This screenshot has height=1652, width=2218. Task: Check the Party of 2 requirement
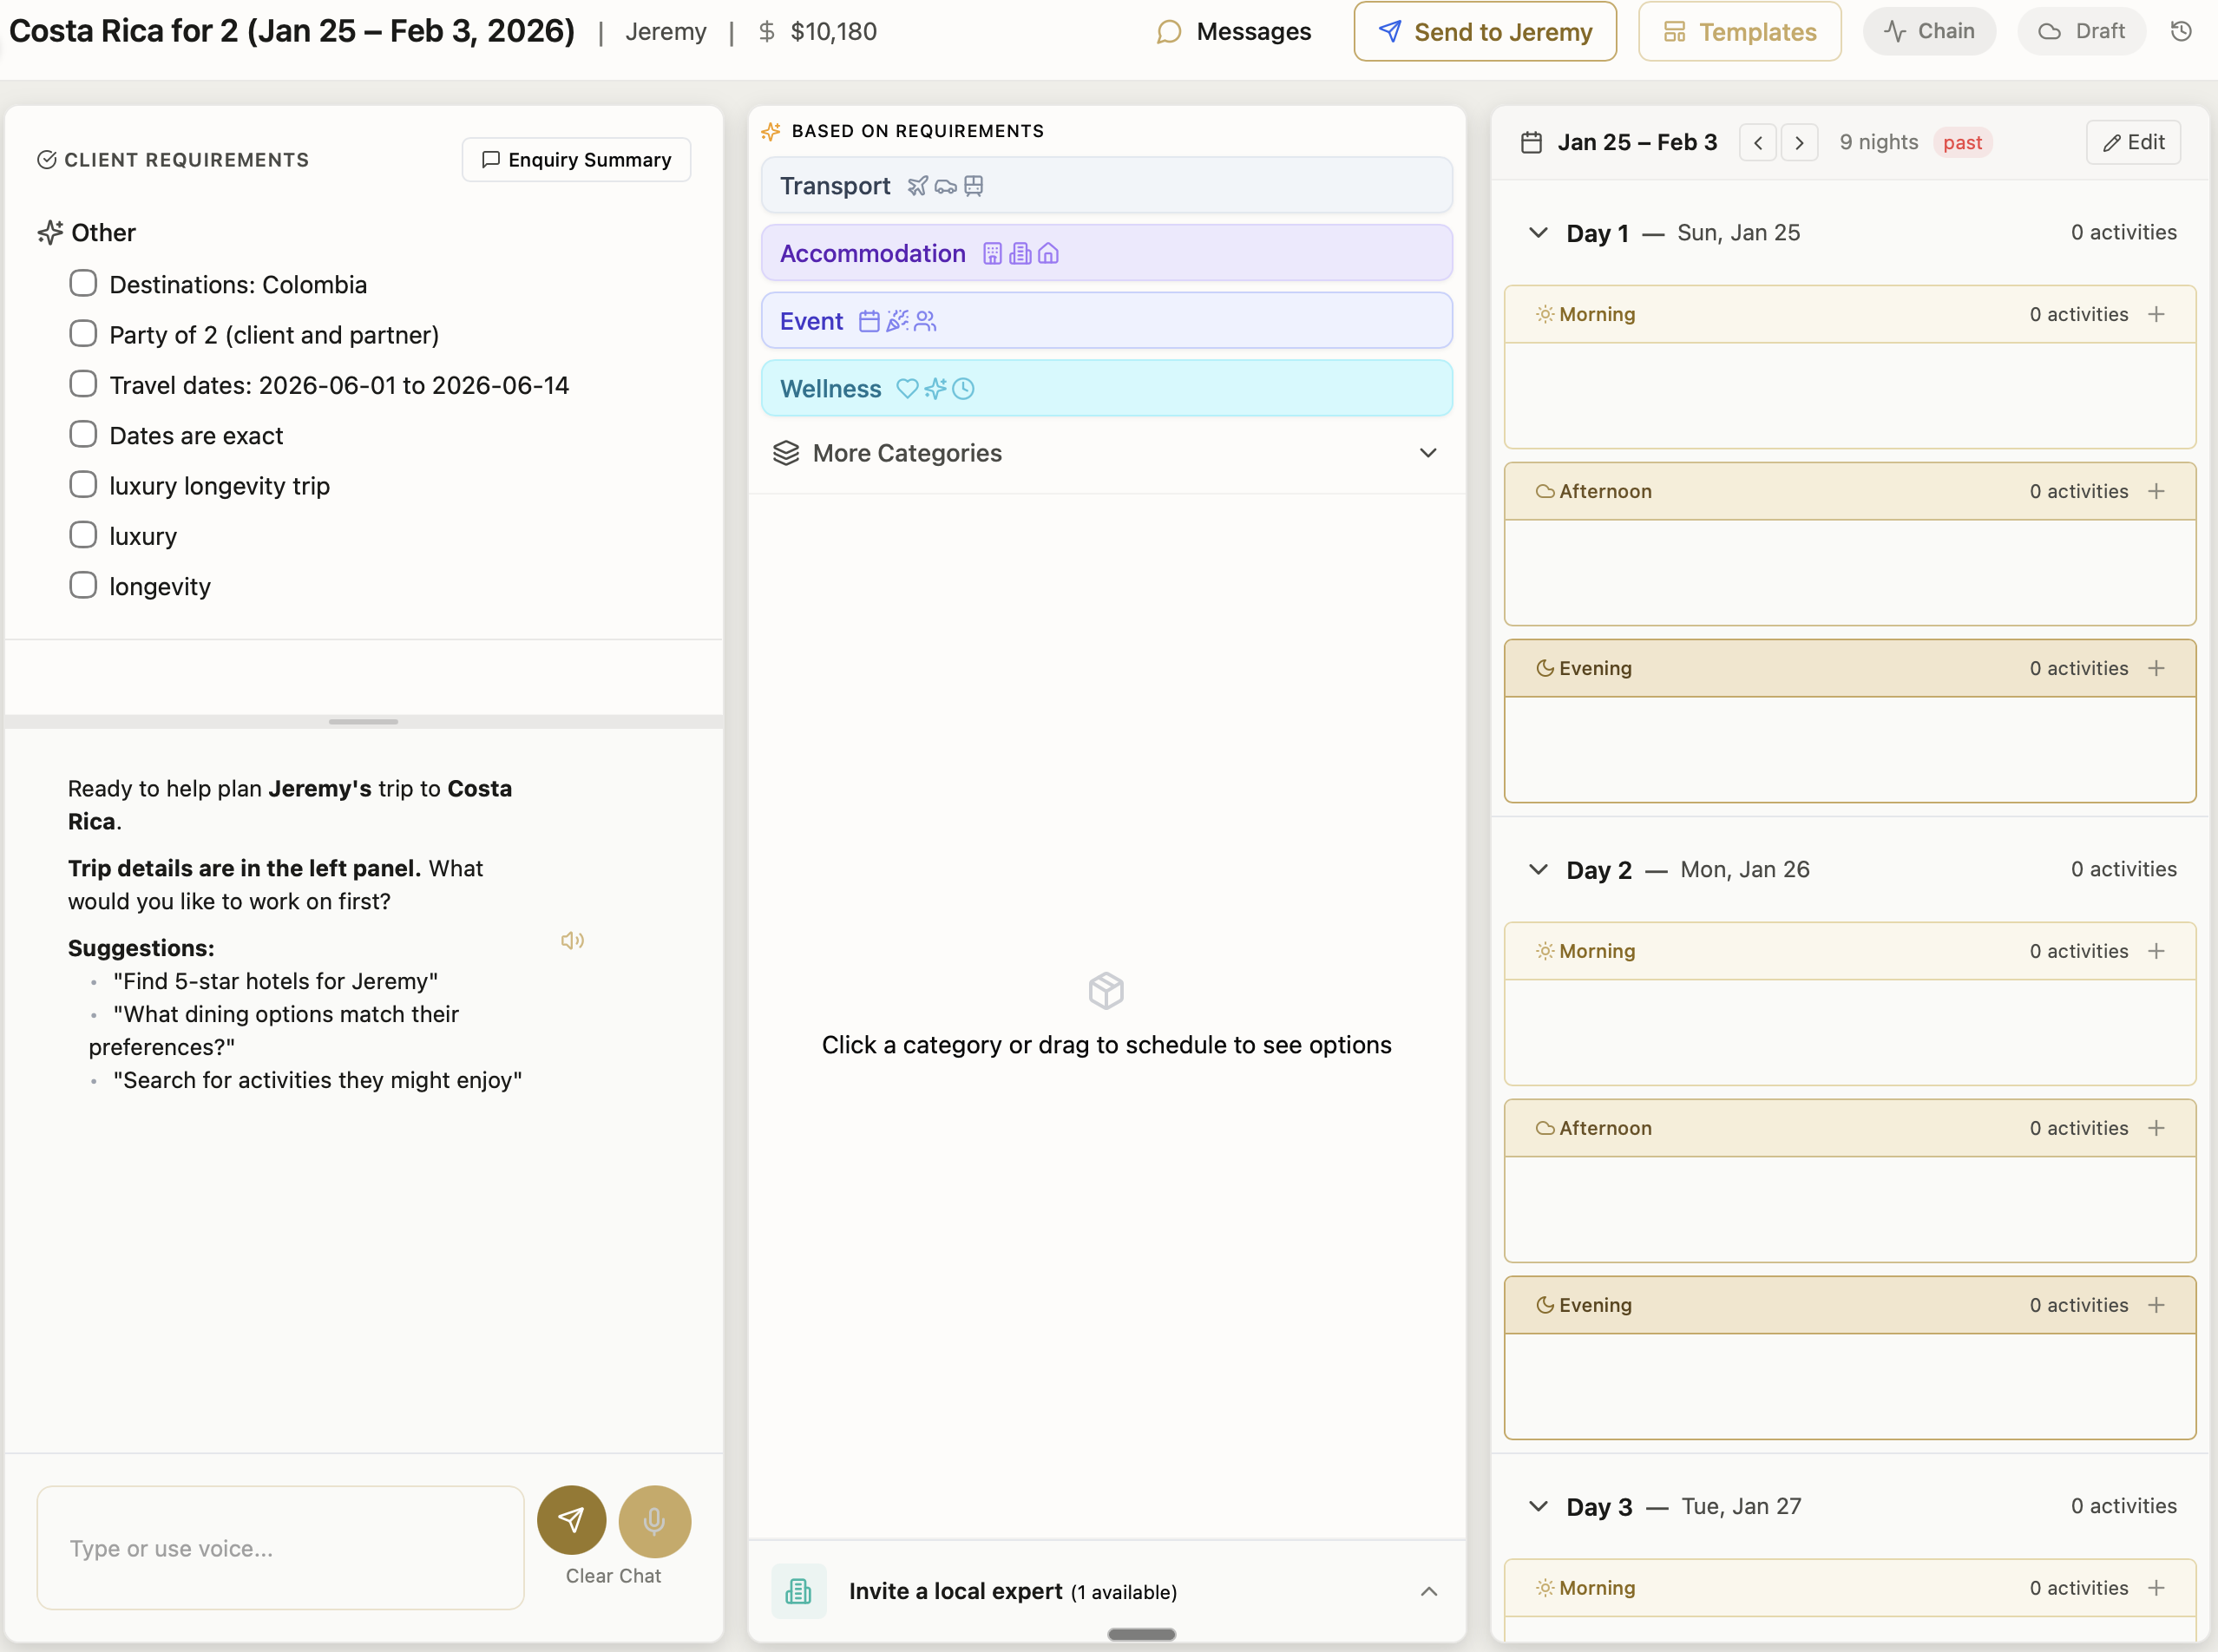coord(83,333)
